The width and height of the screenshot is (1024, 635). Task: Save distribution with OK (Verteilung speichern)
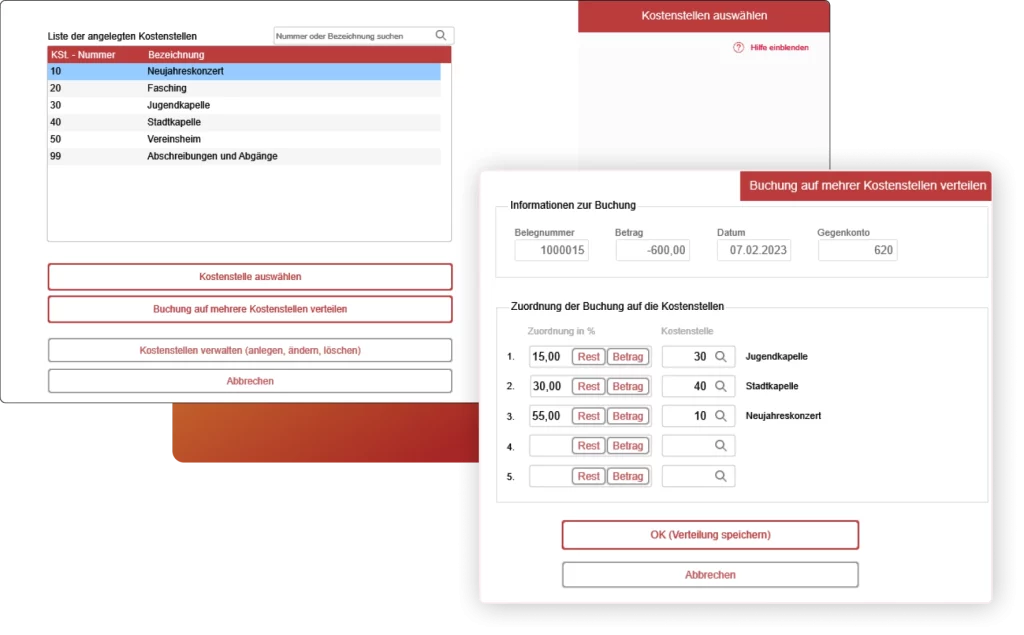point(710,535)
